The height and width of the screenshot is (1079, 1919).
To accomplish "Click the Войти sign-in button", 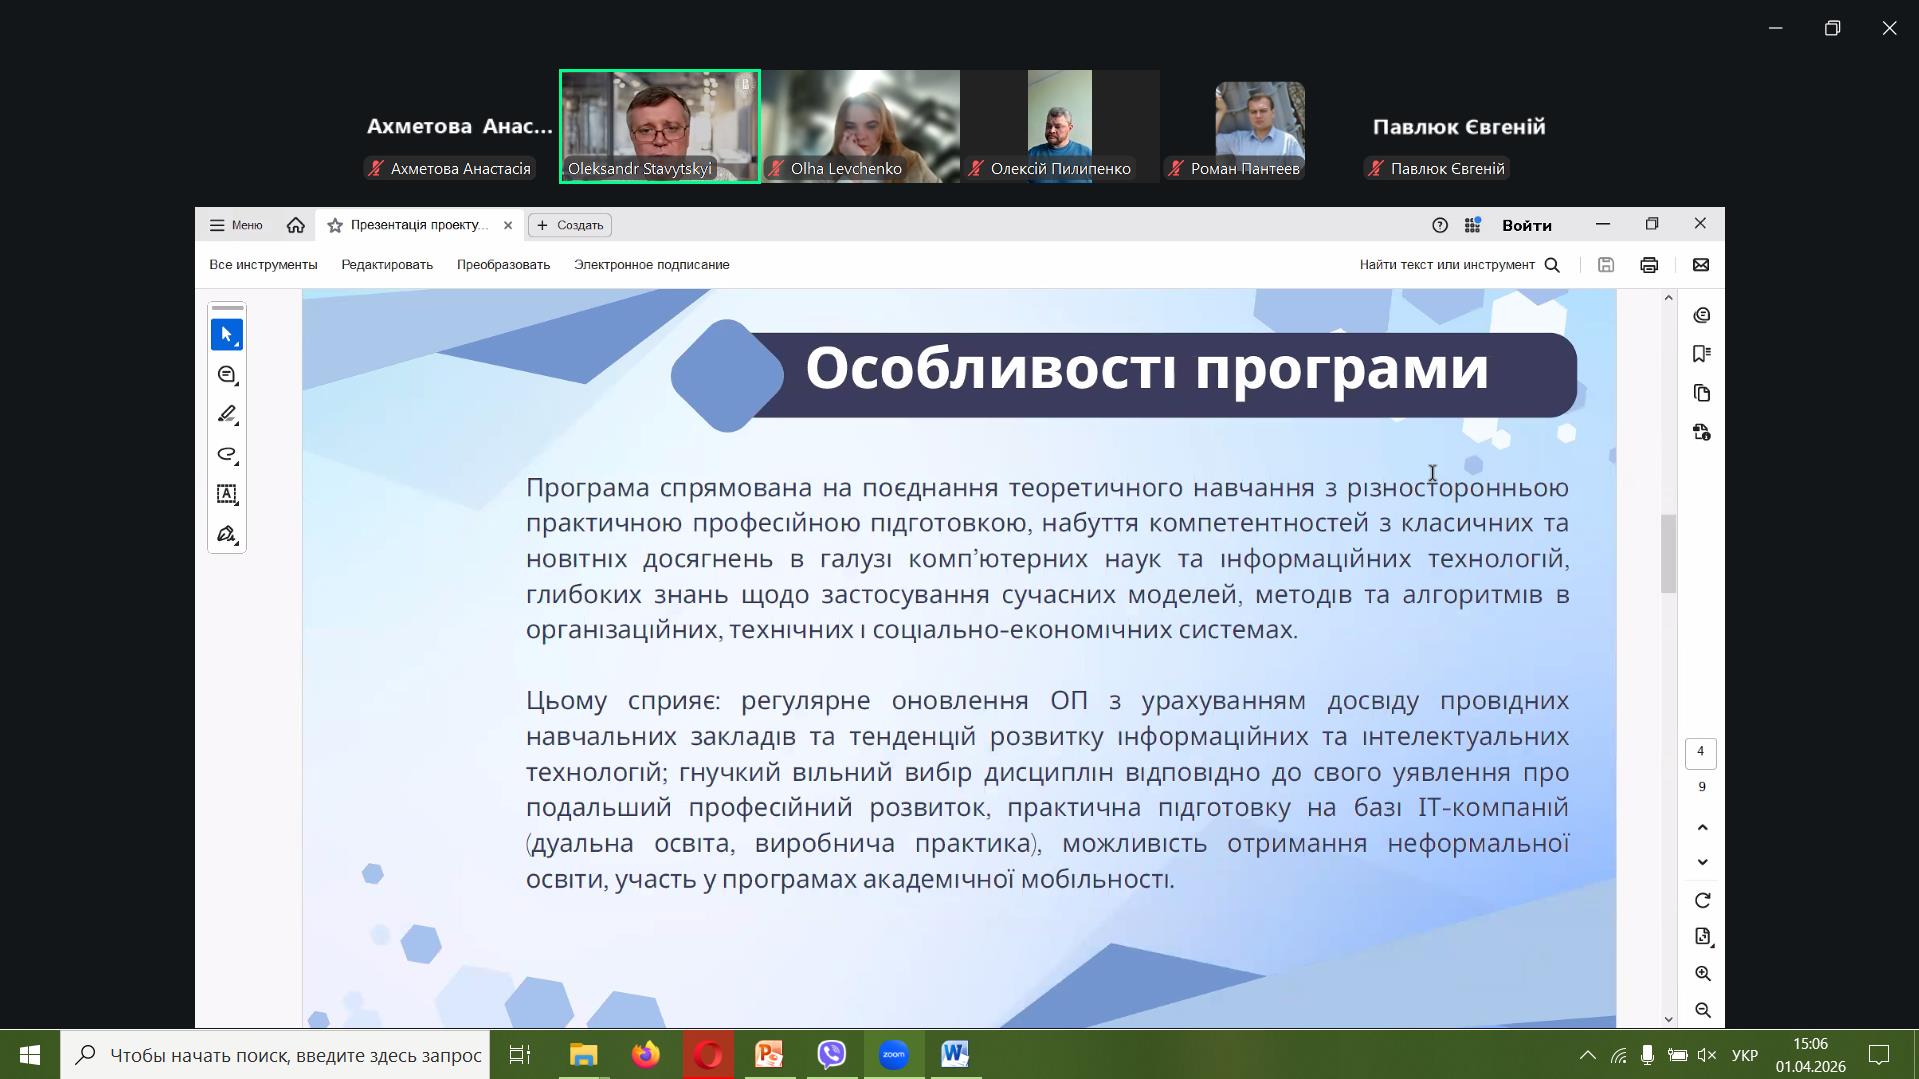I will coord(1526,225).
